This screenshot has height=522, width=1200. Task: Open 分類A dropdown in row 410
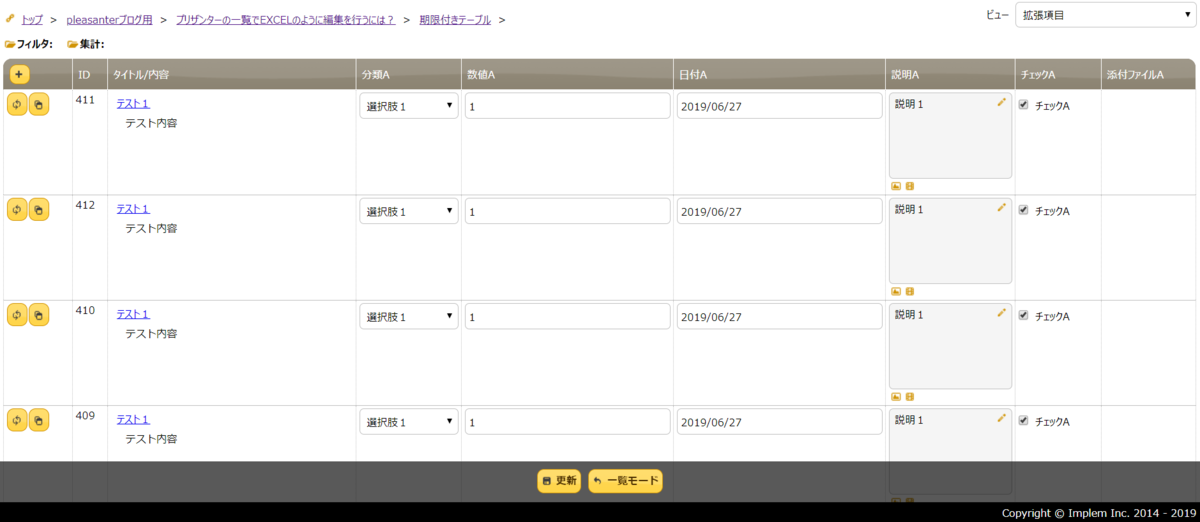409,316
